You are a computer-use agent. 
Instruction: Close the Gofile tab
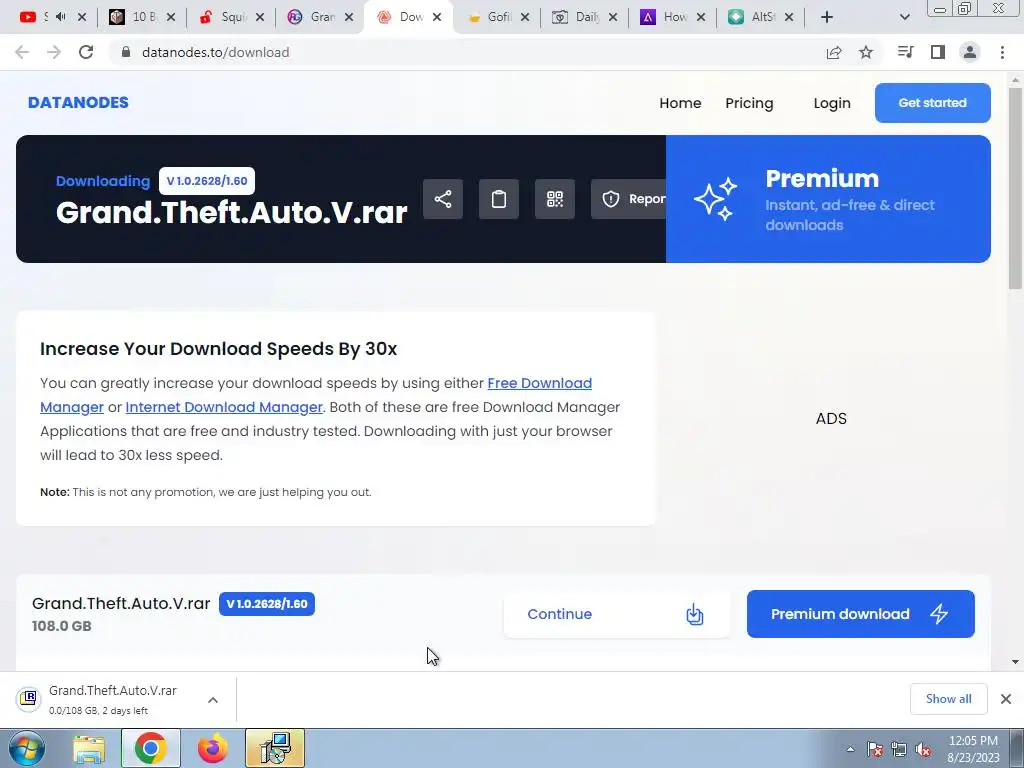tap(525, 17)
